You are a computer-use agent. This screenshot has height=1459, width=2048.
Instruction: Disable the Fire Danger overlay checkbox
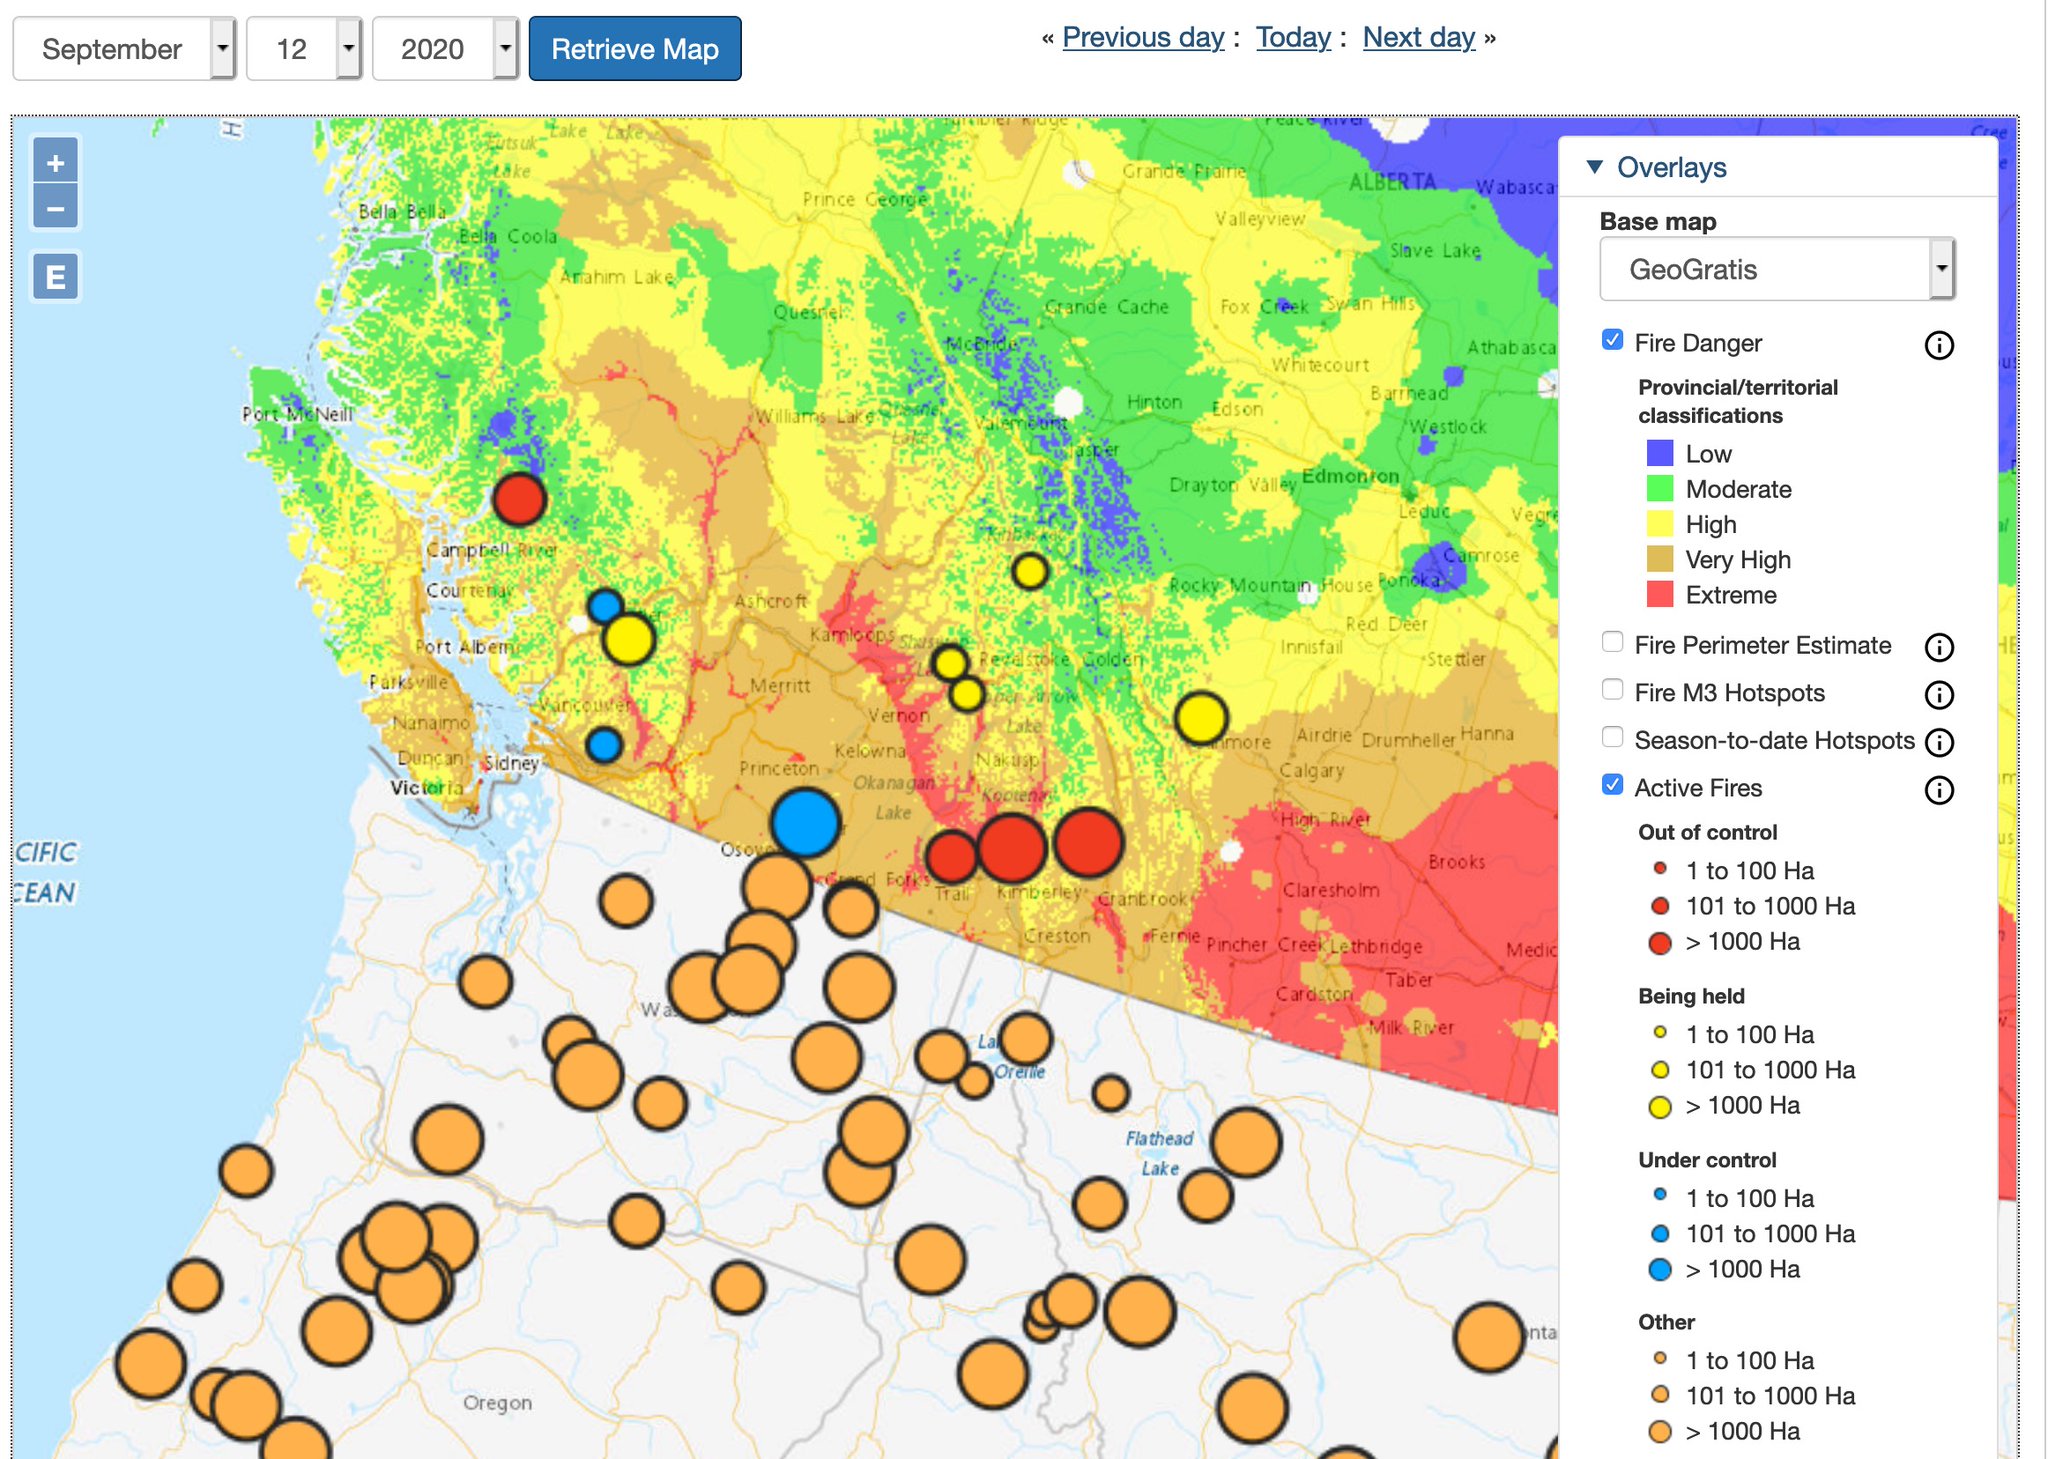1612,340
